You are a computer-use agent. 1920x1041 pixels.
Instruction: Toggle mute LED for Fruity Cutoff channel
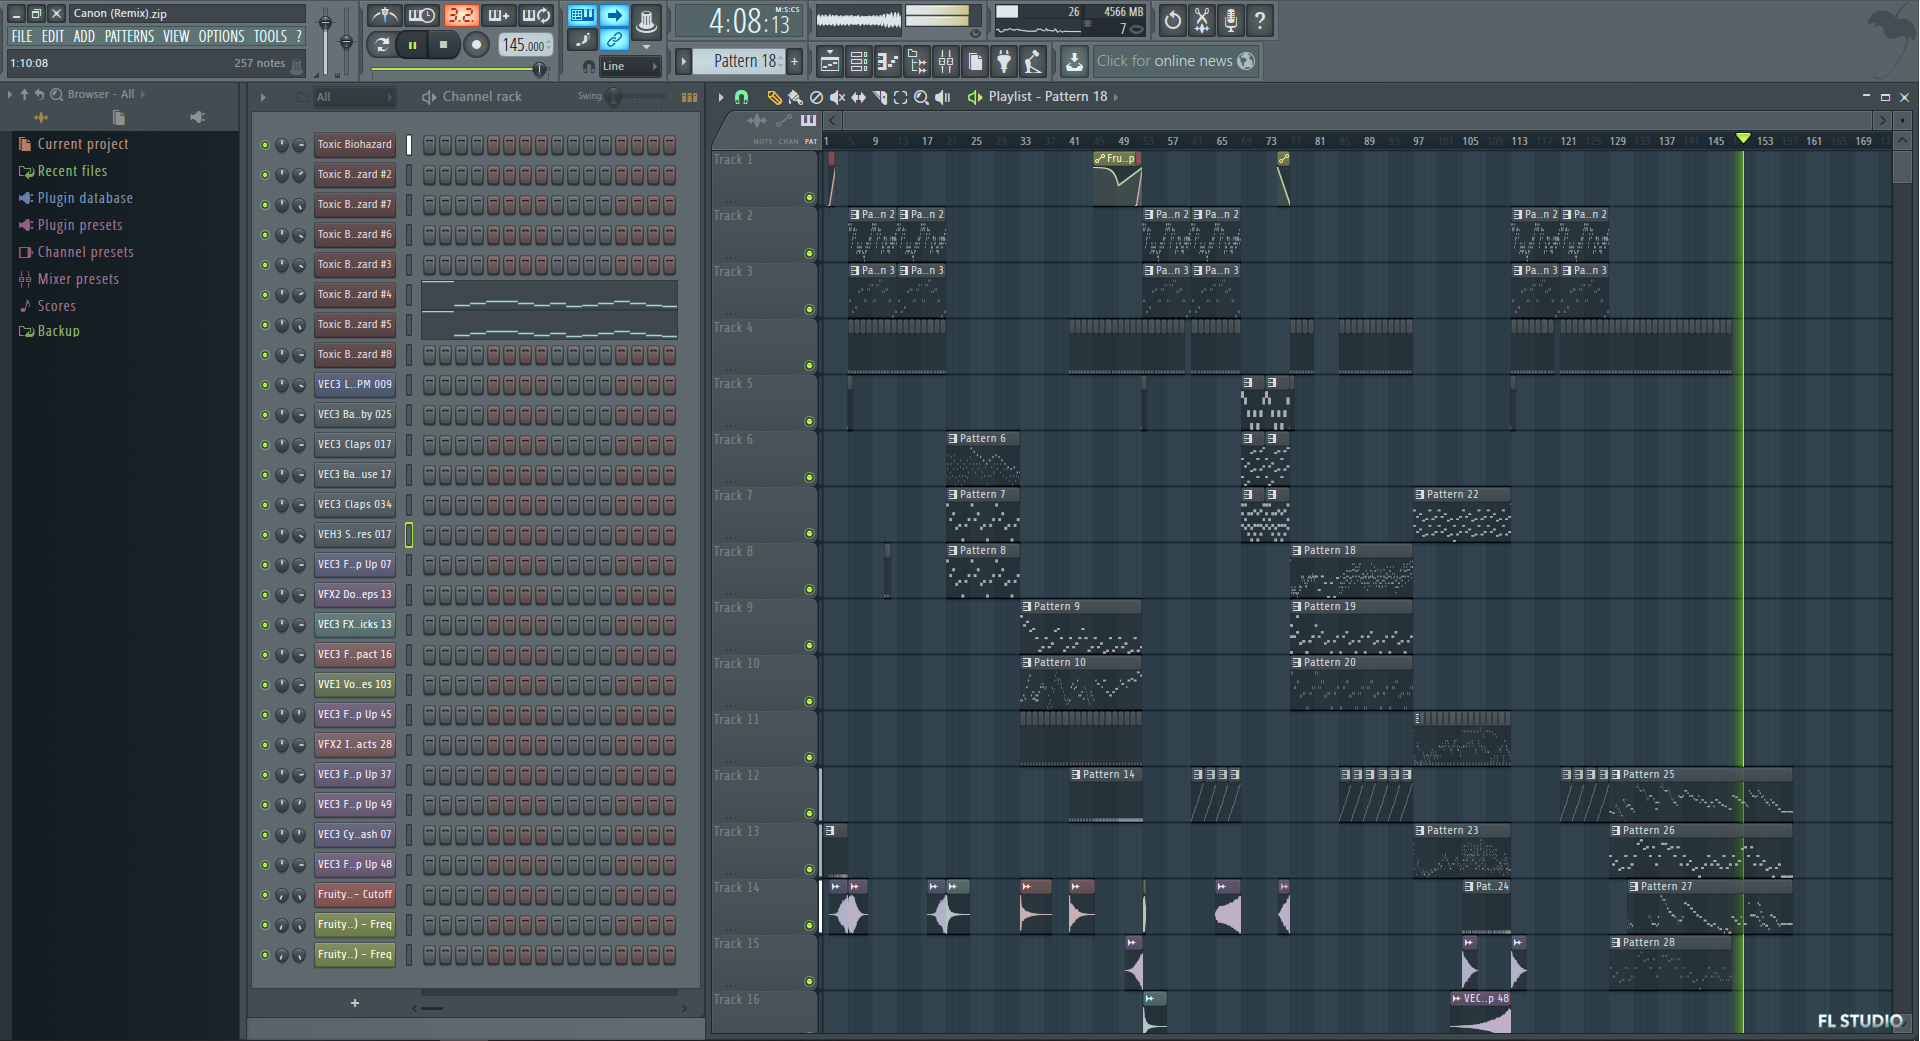[x=265, y=895]
